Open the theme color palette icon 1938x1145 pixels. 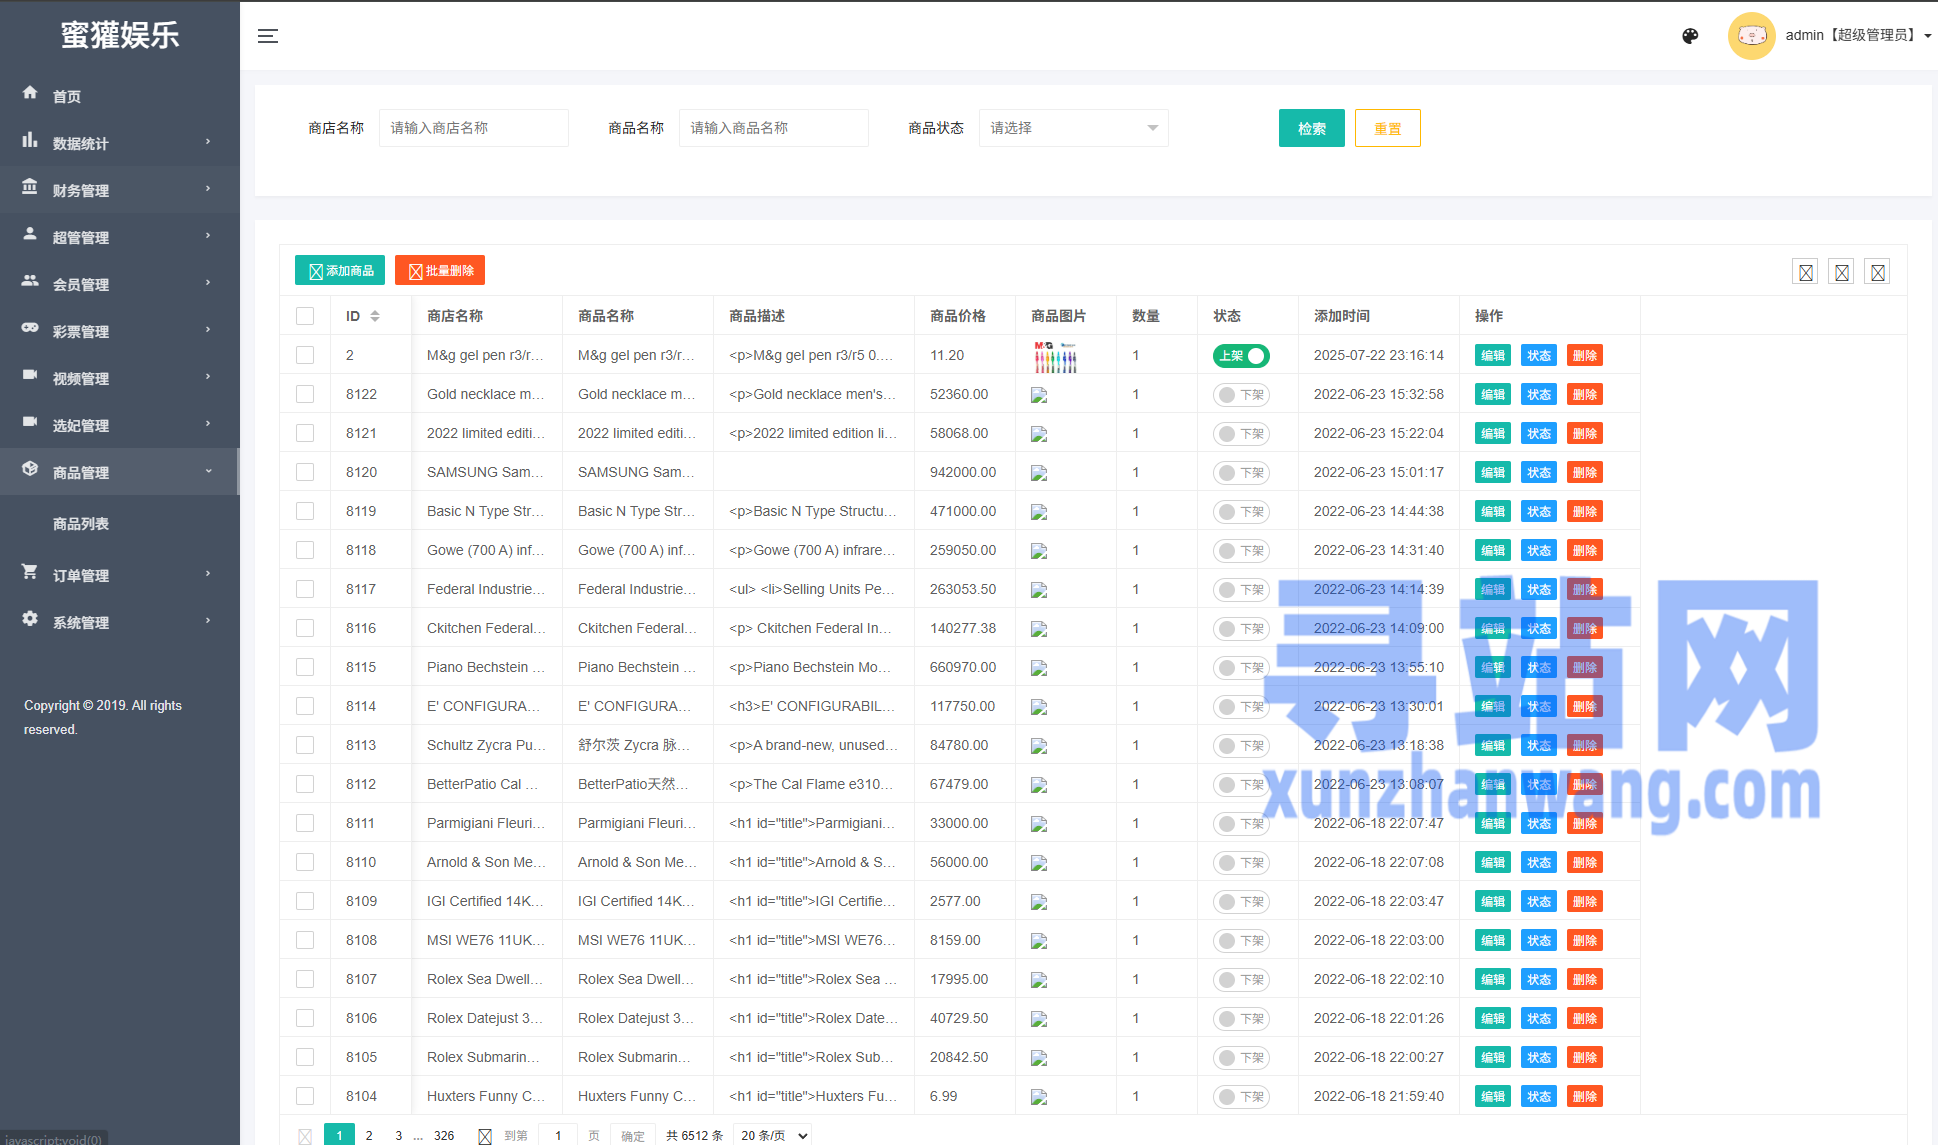click(1690, 36)
